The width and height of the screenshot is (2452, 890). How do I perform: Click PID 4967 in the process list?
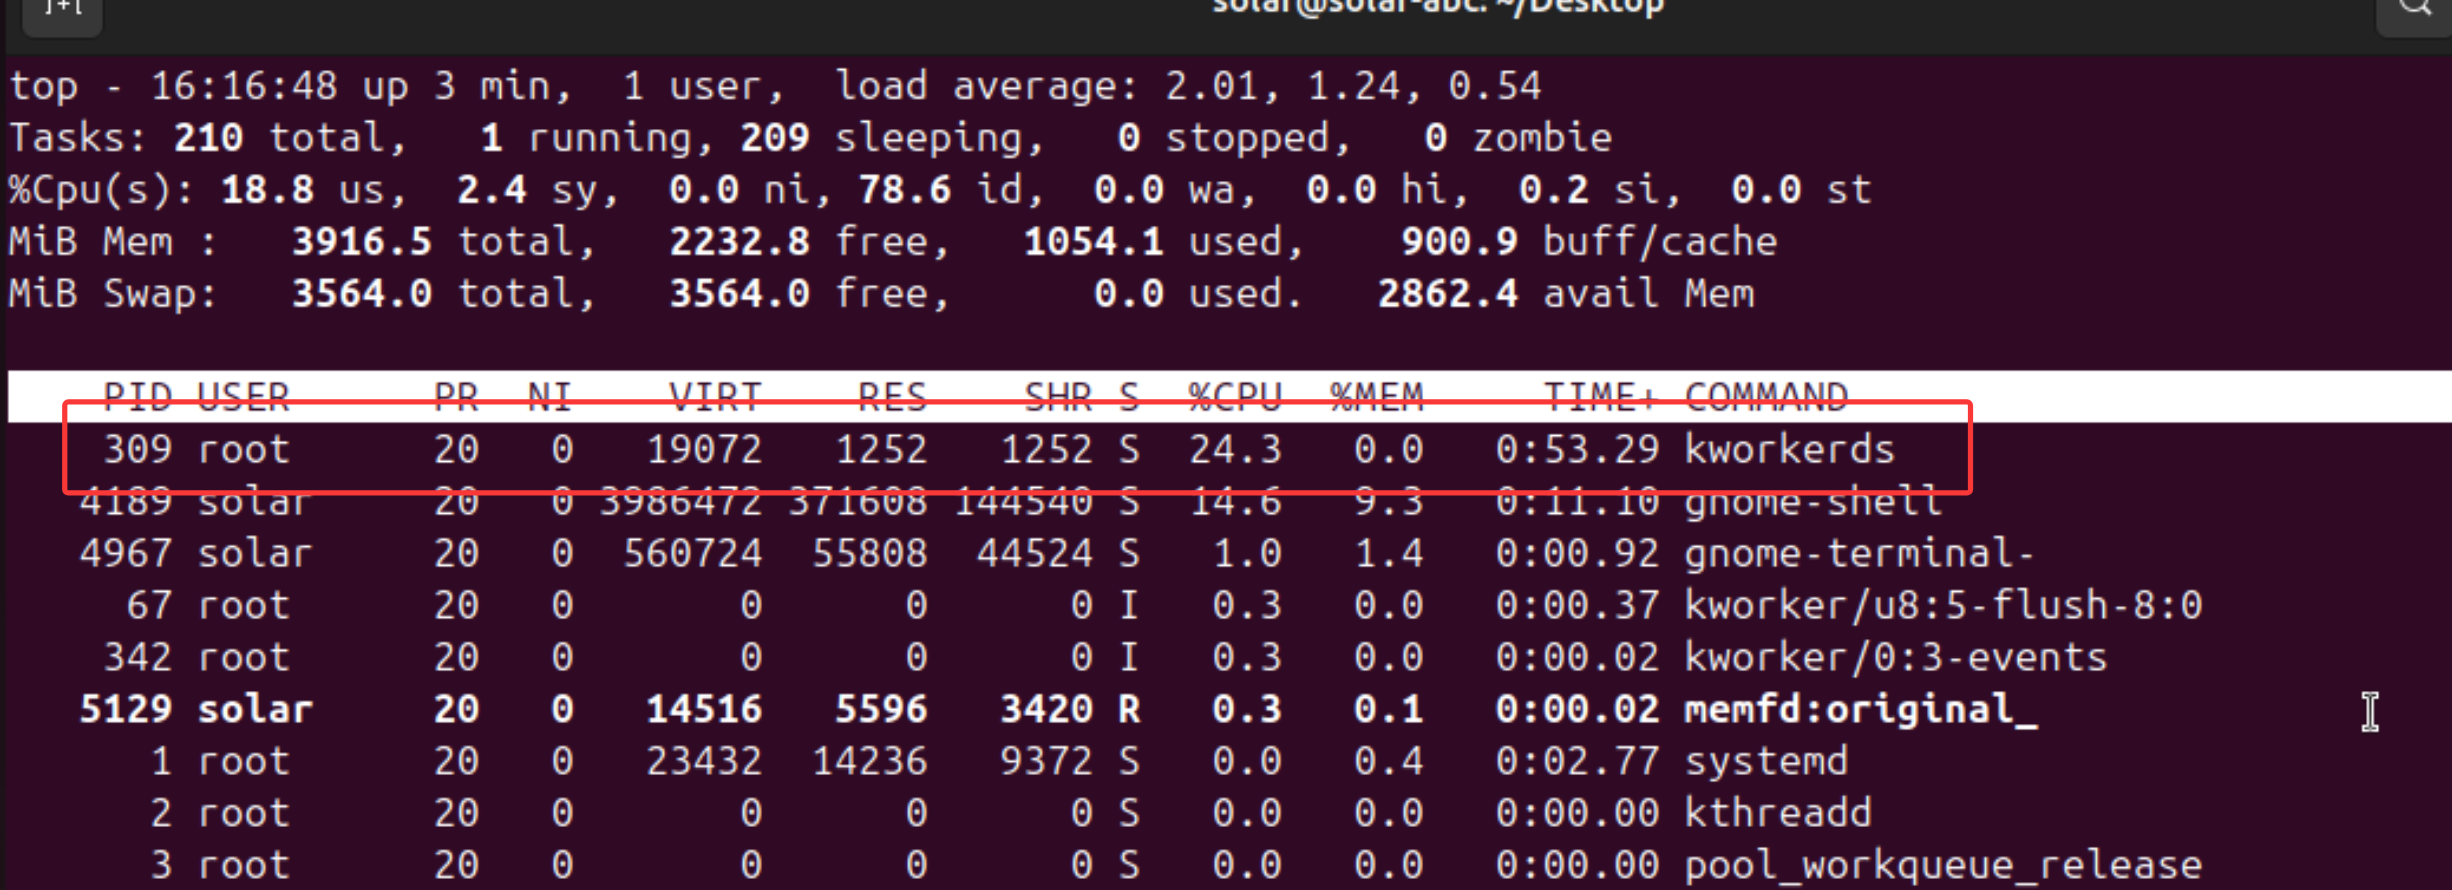coord(126,553)
